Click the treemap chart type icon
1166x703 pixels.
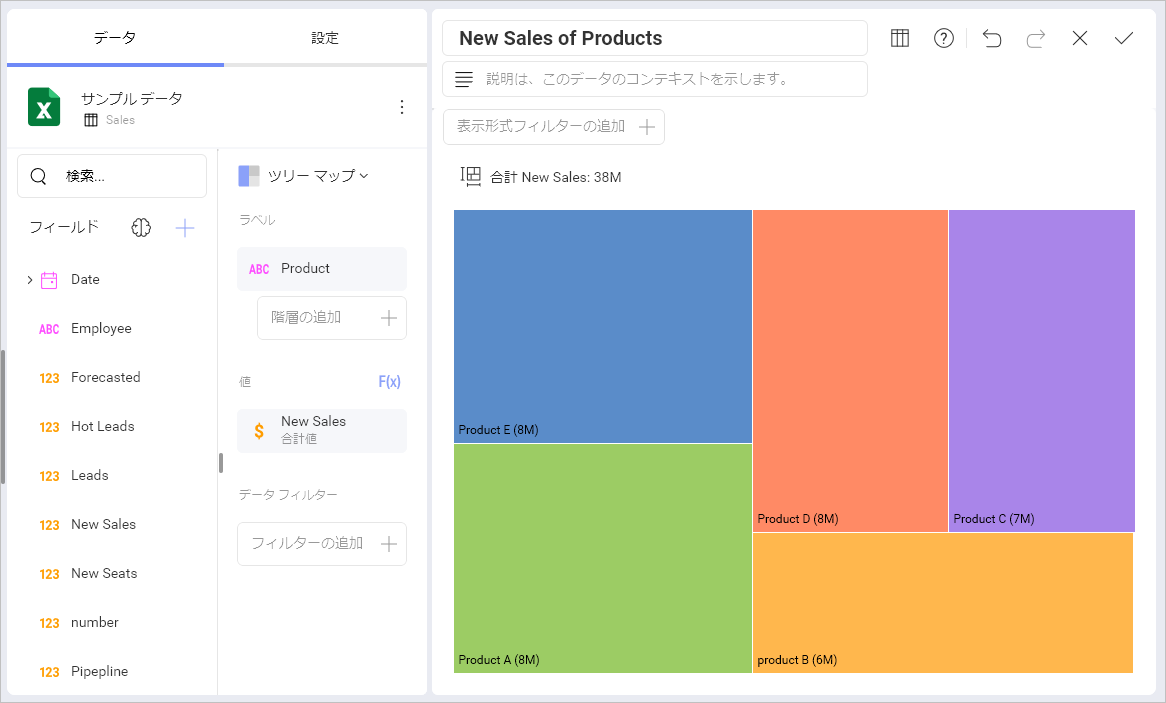click(x=248, y=176)
